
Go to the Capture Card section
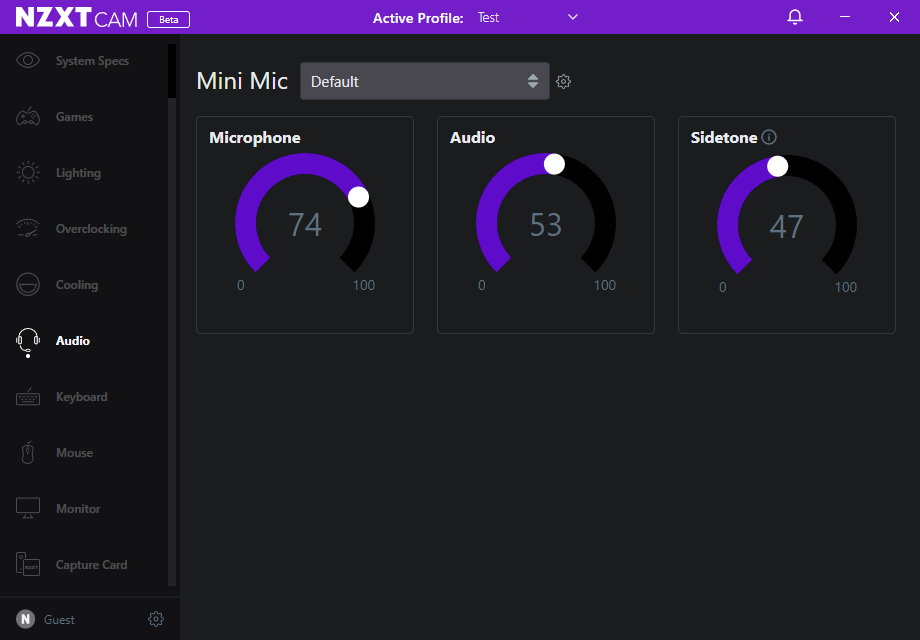[x=90, y=565]
